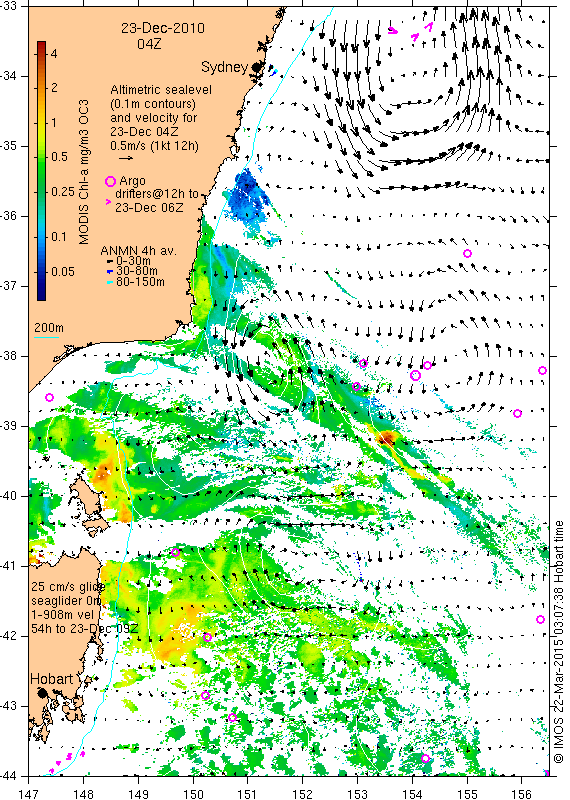Click the colorbar tick label "0.05"

[63, 271]
